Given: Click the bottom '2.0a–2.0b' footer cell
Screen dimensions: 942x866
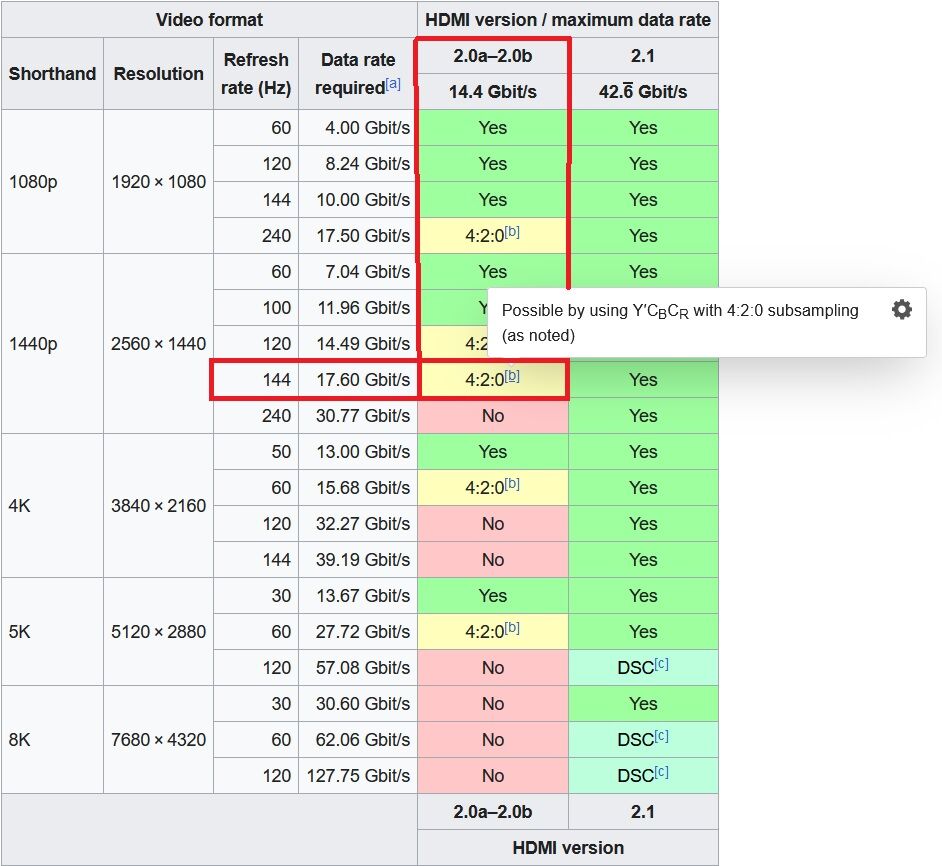Looking at the screenshot, I should point(493,812).
